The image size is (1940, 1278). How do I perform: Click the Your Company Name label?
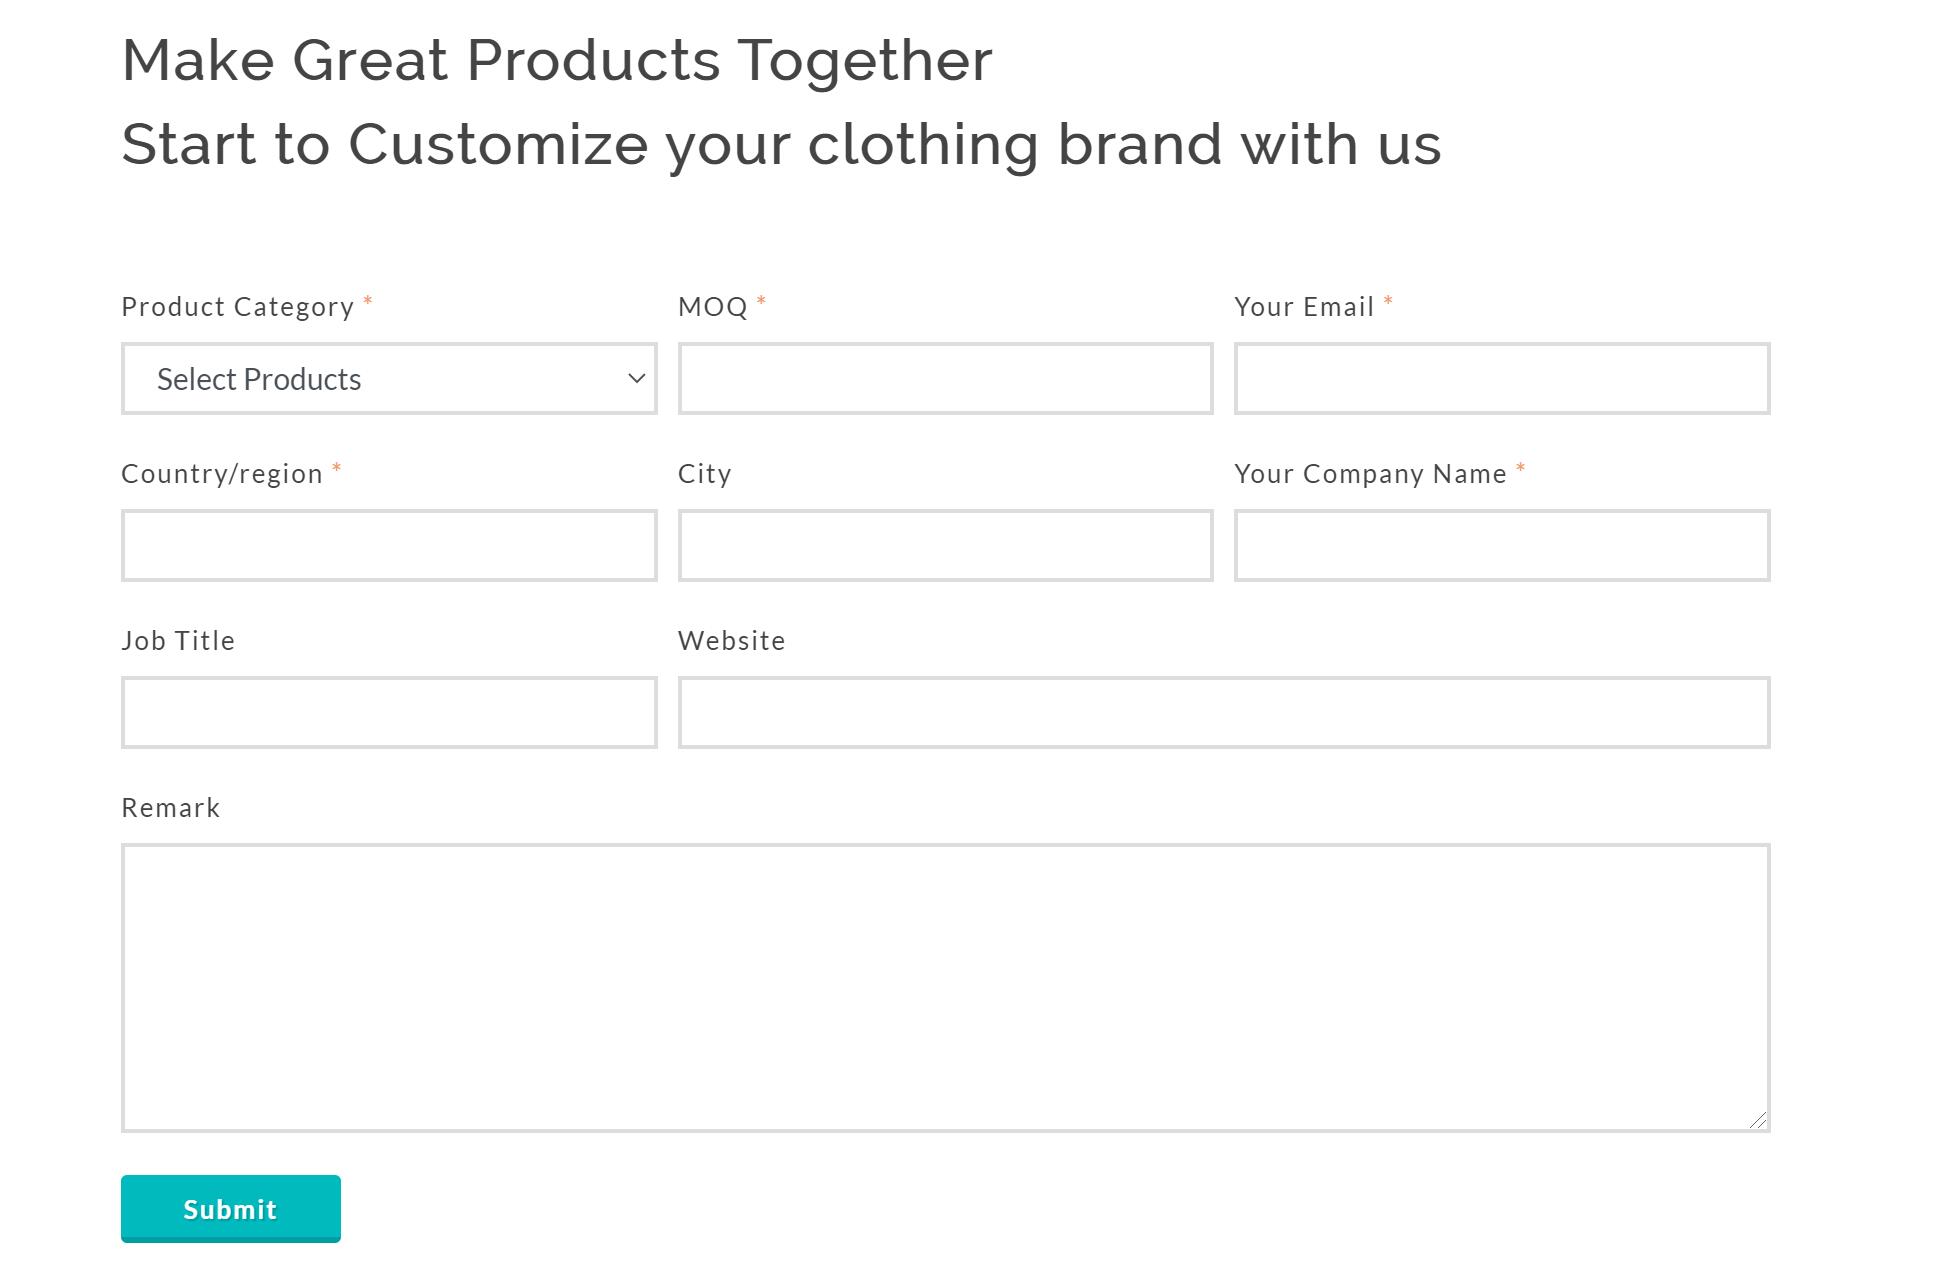(x=1369, y=474)
